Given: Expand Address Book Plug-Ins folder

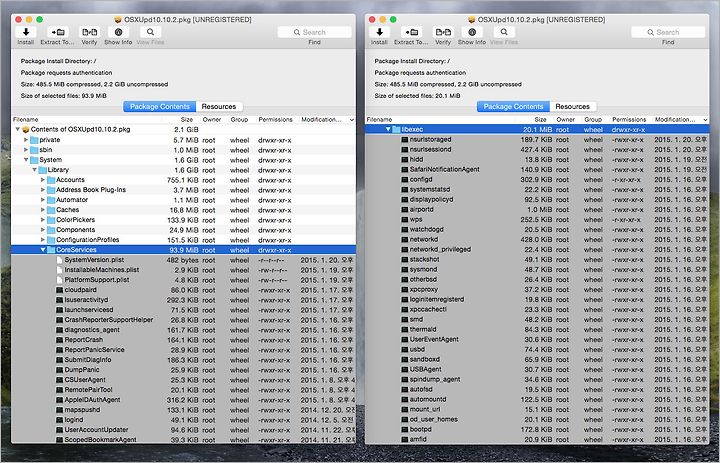Looking at the screenshot, I should [43, 190].
